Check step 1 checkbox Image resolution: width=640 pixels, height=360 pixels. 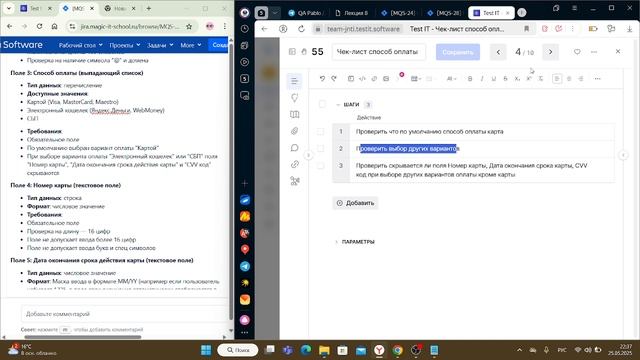(x=320, y=131)
